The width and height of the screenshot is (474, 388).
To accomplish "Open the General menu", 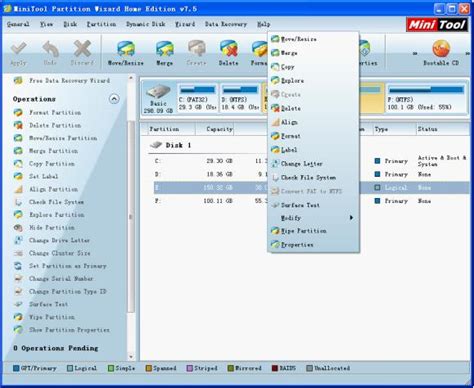I will 18,24.
